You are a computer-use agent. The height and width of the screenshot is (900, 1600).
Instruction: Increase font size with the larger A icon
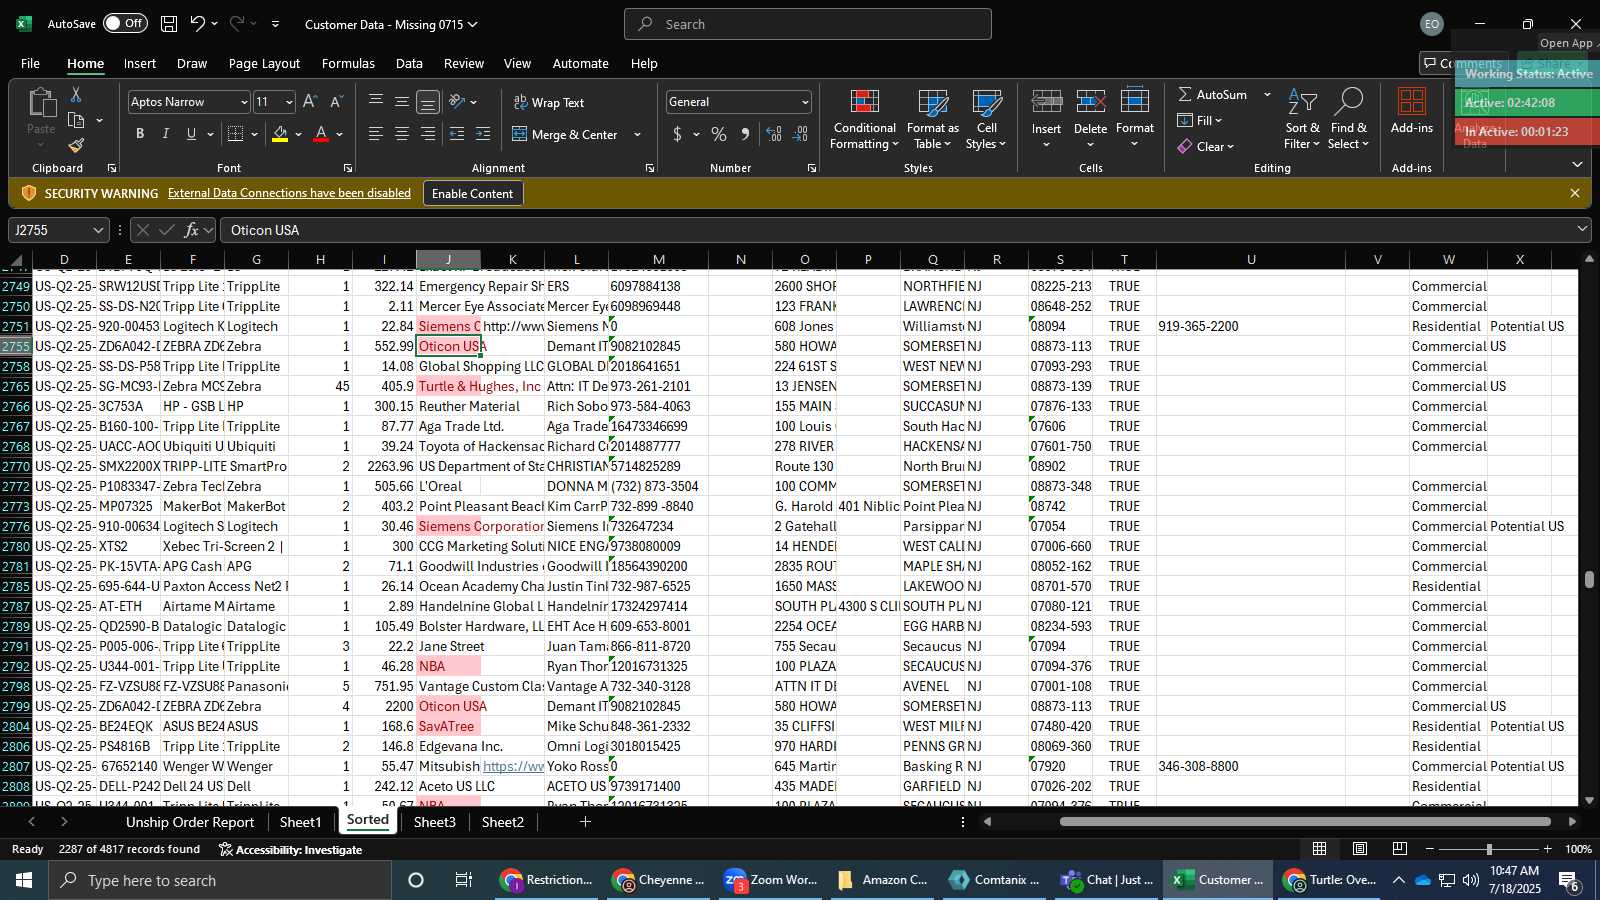tap(310, 102)
